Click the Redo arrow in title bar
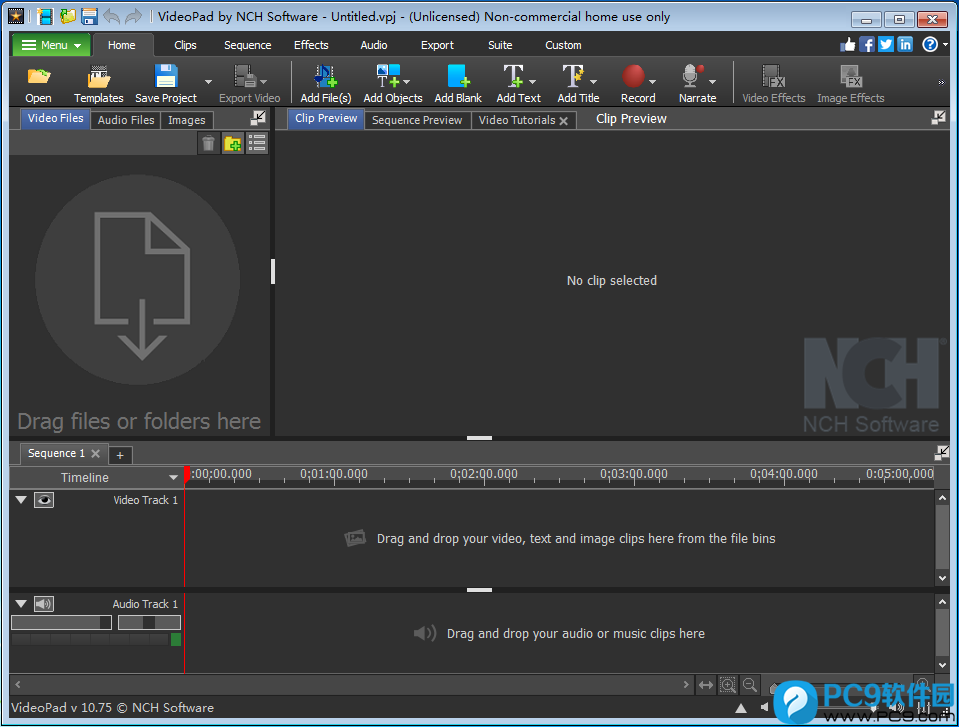This screenshot has width=959, height=727. (x=133, y=17)
